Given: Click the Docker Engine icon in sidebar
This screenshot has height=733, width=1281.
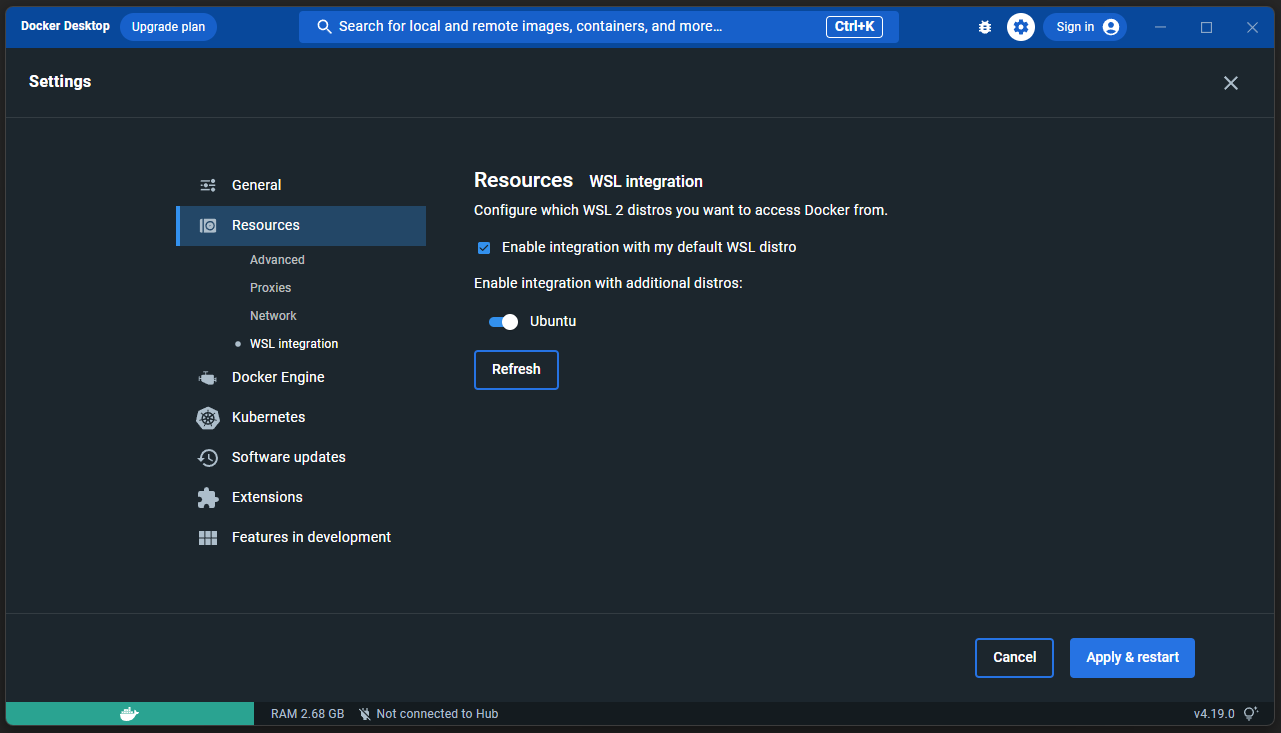Looking at the screenshot, I should click(208, 378).
